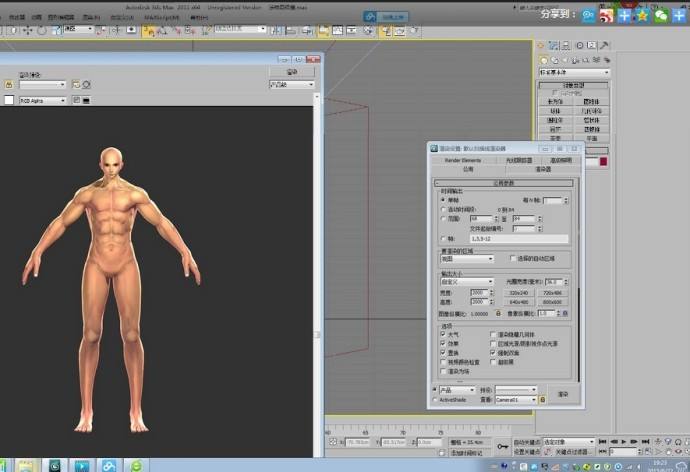
Task: Choose the 640x480 output size preset
Action: (519, 301)
